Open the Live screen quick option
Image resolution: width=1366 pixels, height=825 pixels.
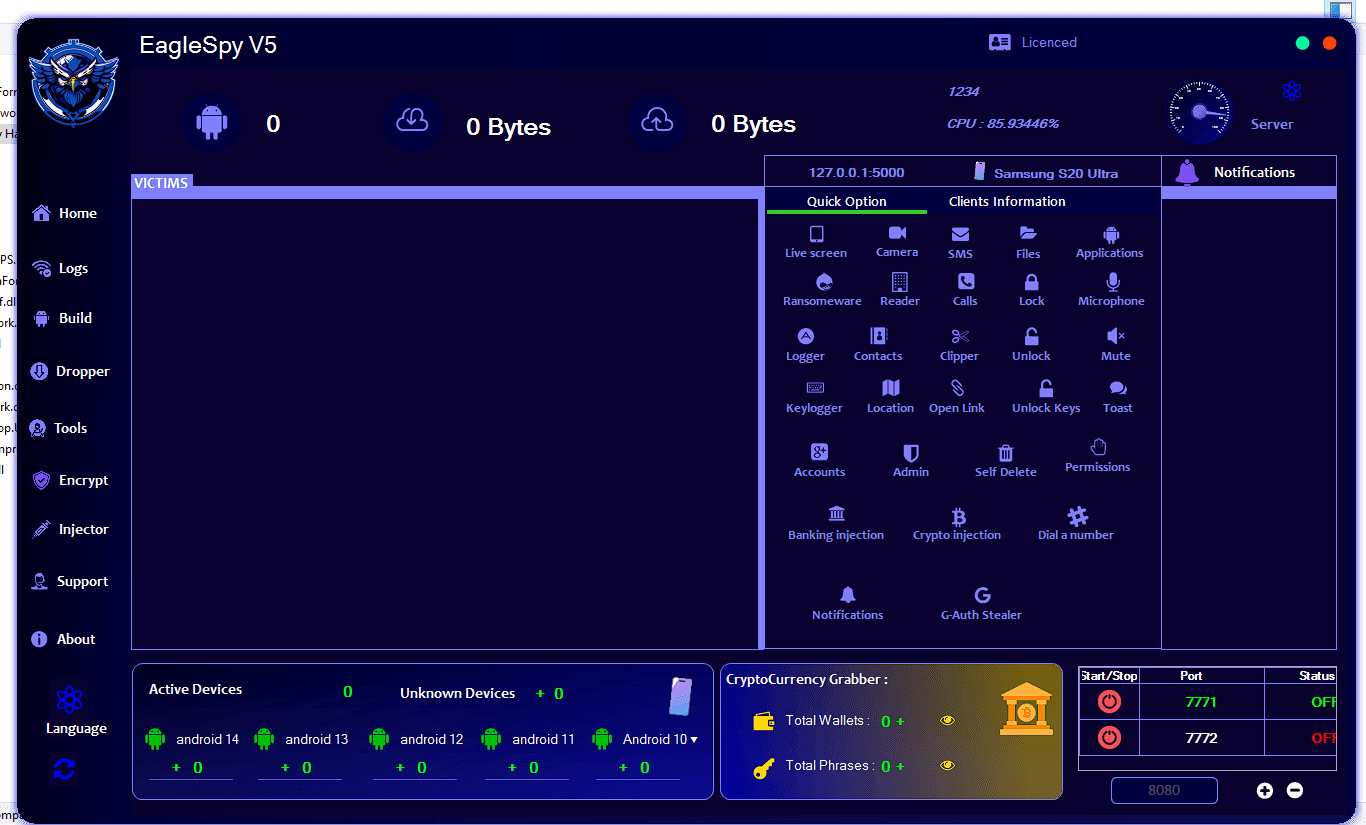(816, 242)
